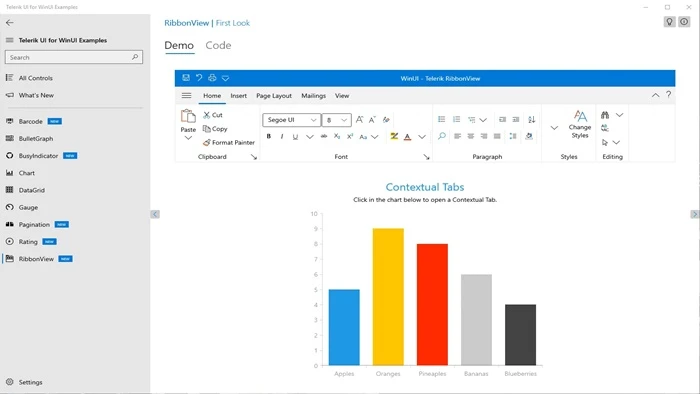Toggle Italic formatting
Screen dimensions: 700x394
(282, 136)
